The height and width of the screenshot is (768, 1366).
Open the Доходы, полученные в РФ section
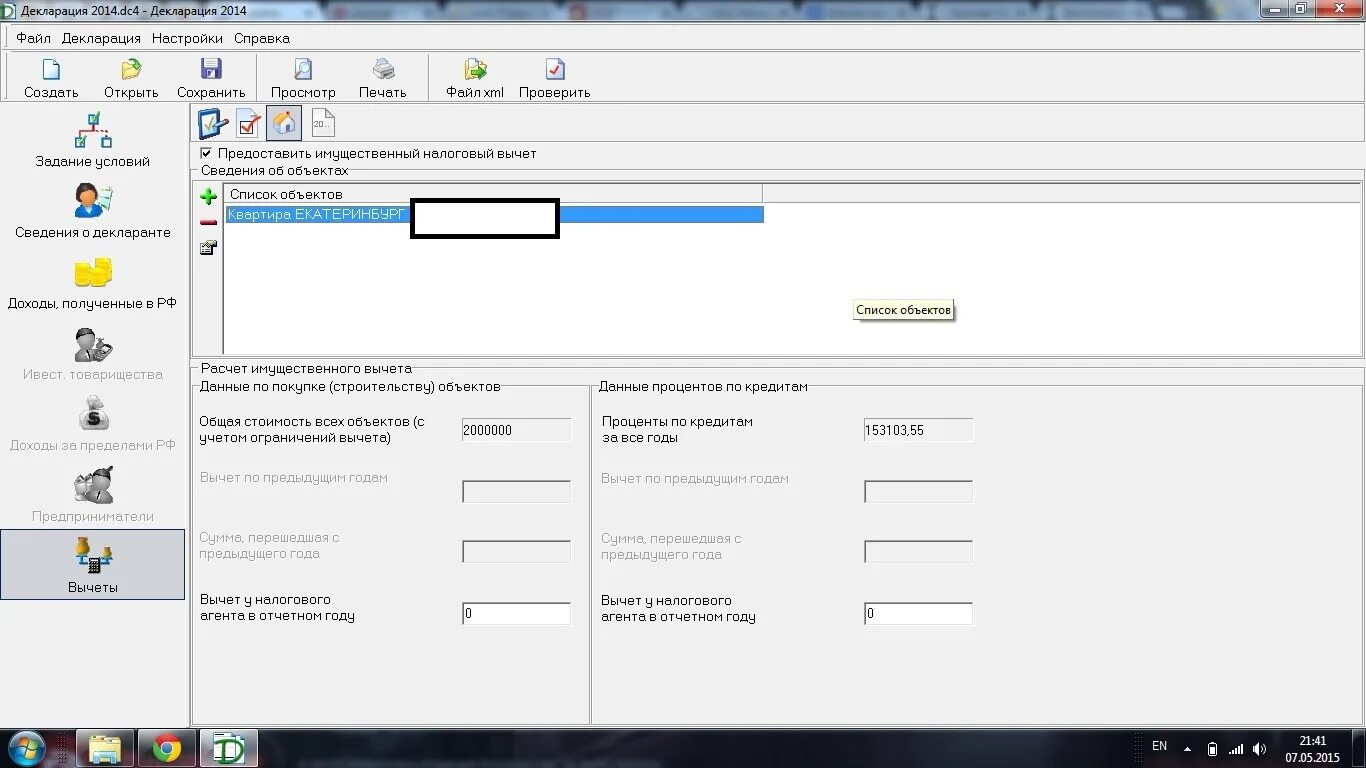pos(93,282)
